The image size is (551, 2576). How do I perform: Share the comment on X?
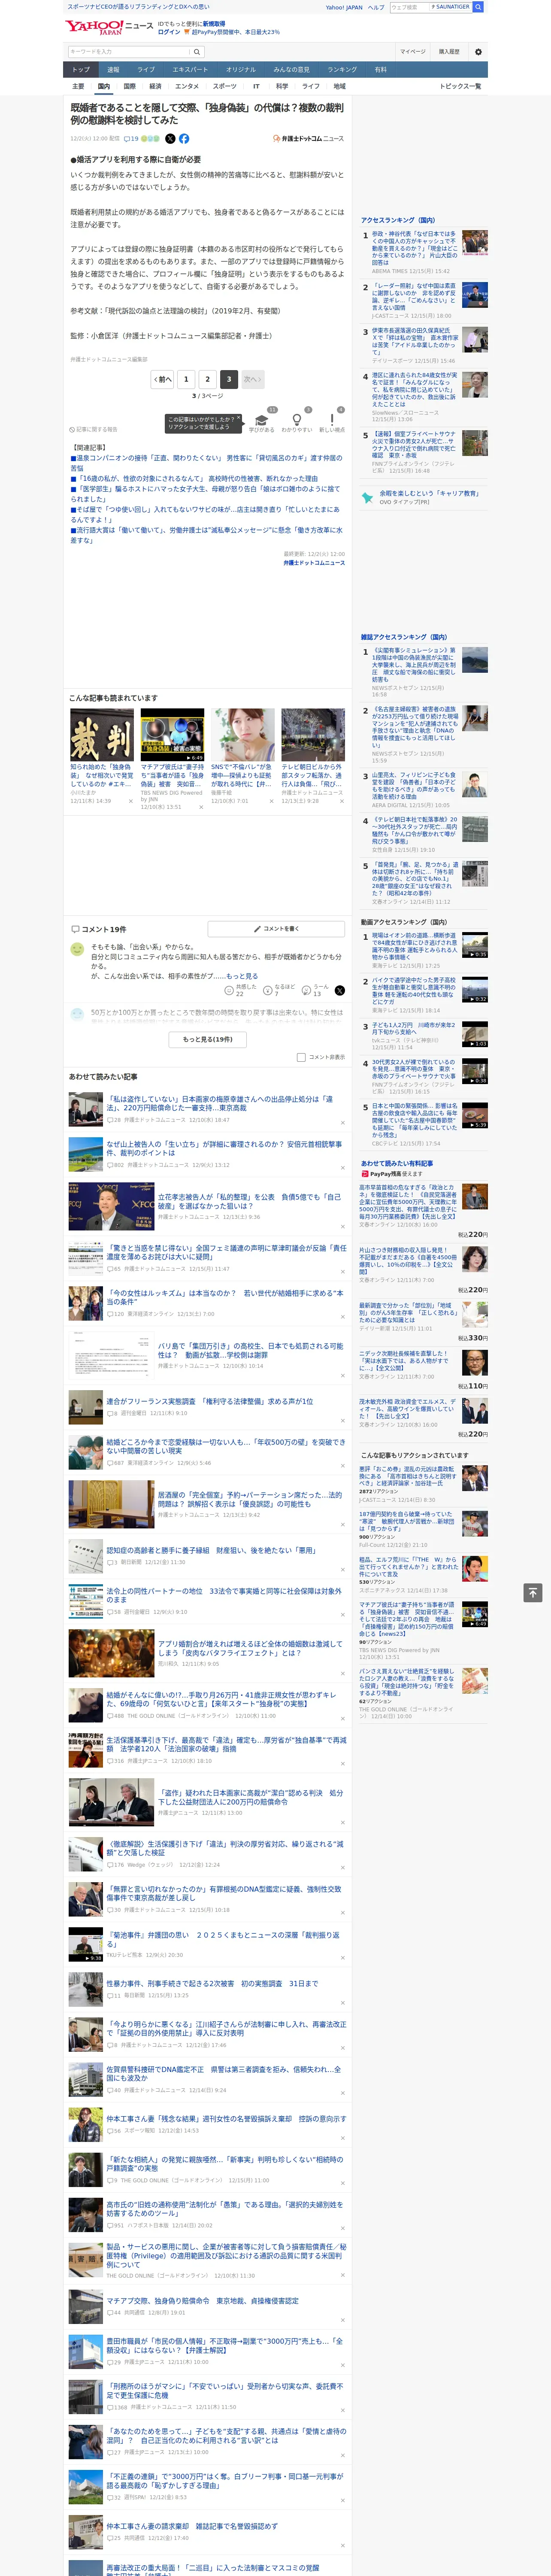click(x=339, y=990)
